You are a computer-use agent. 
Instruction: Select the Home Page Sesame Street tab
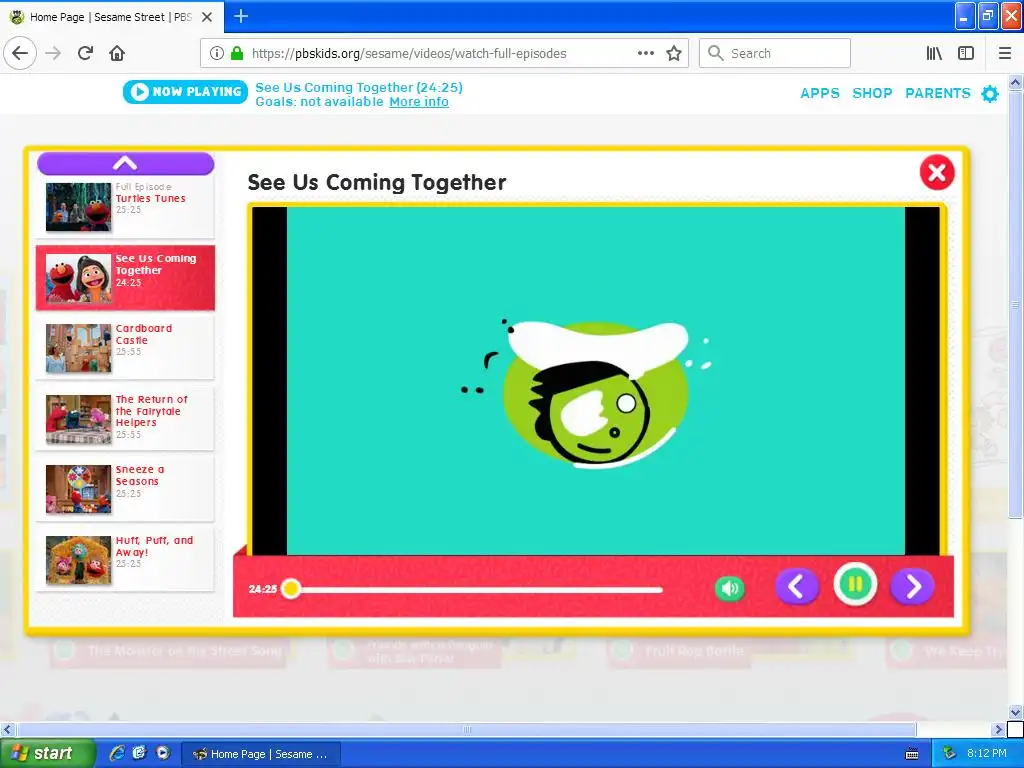click(x=111, y=17)
